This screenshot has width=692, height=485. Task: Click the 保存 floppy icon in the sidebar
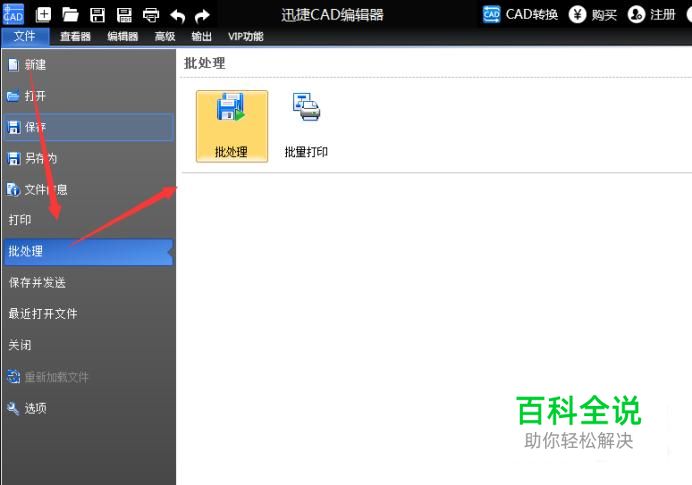click(14, 128)
